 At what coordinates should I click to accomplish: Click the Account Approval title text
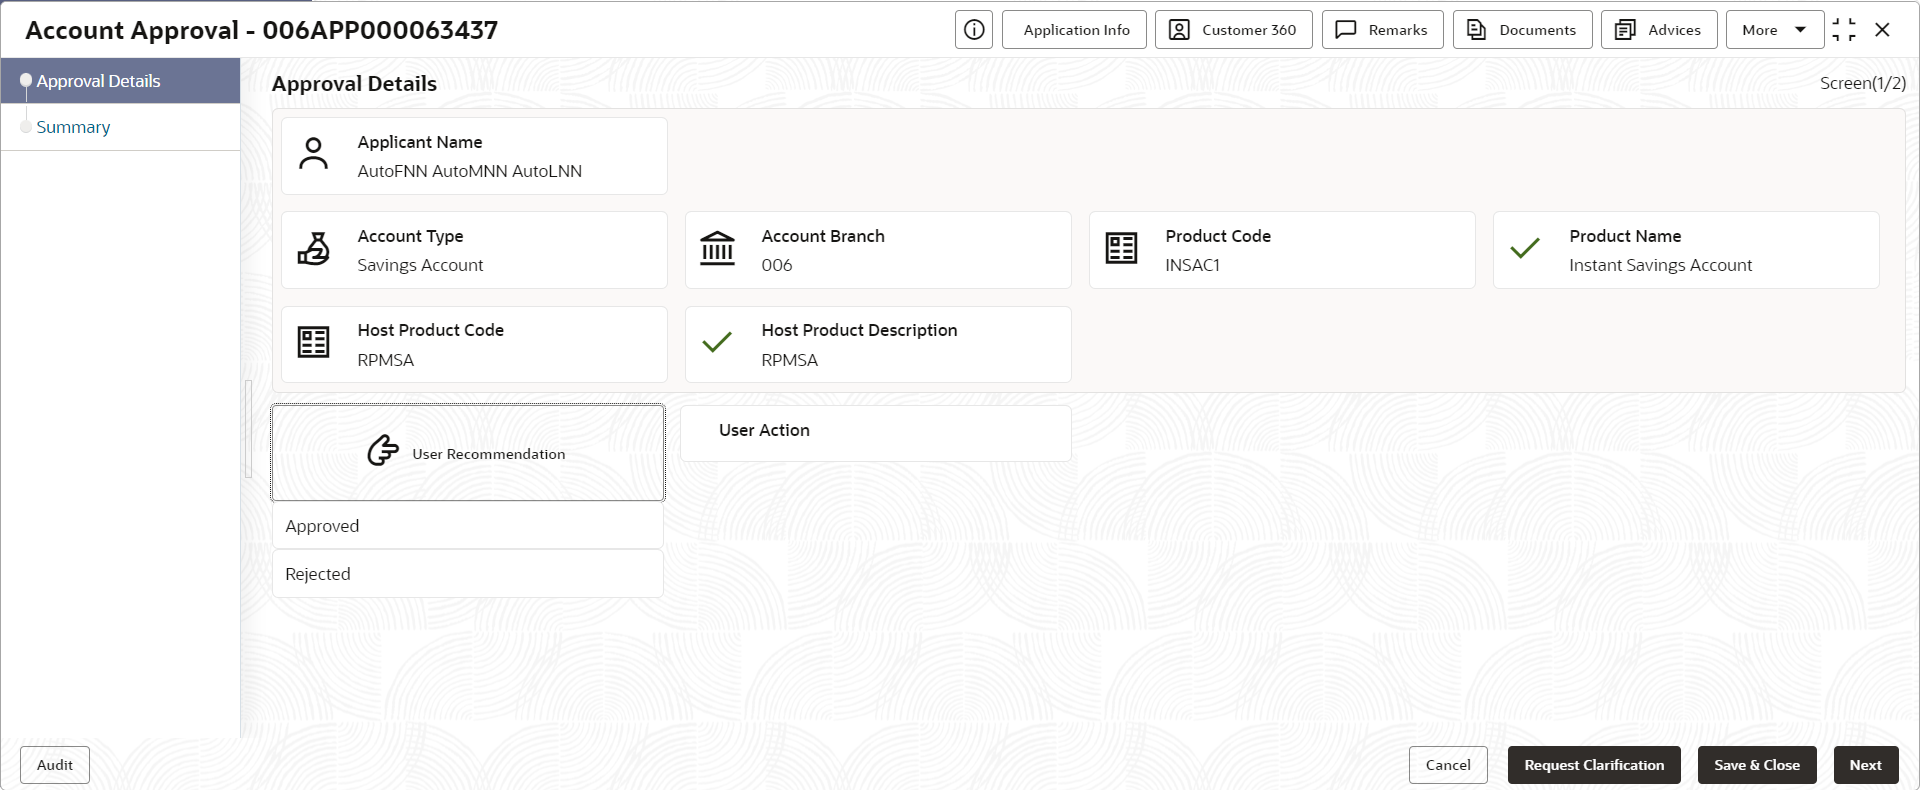[262, 30]
